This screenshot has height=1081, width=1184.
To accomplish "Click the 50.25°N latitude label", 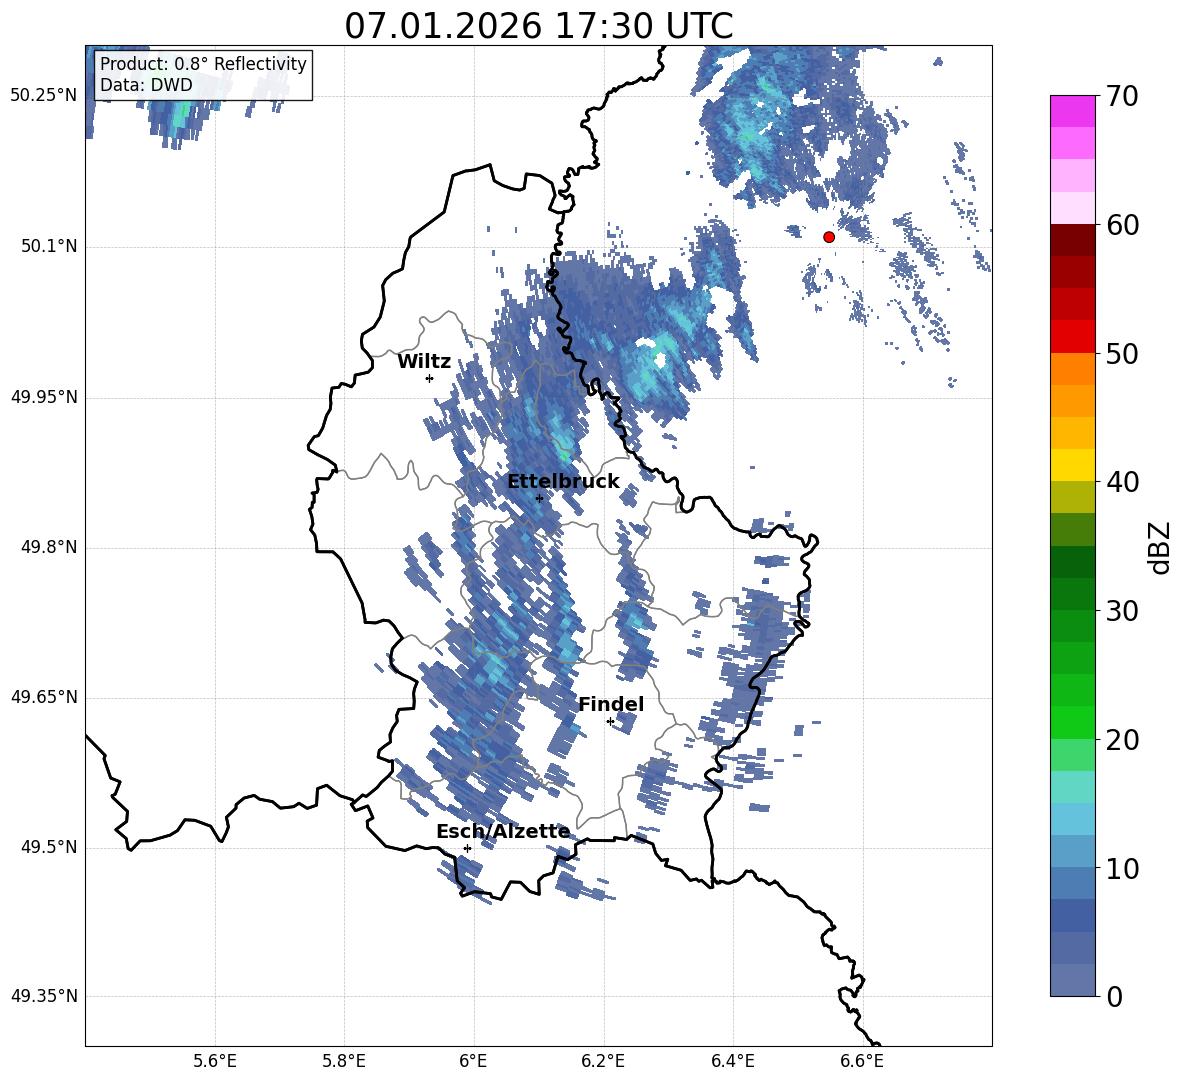I will (44, 96).
